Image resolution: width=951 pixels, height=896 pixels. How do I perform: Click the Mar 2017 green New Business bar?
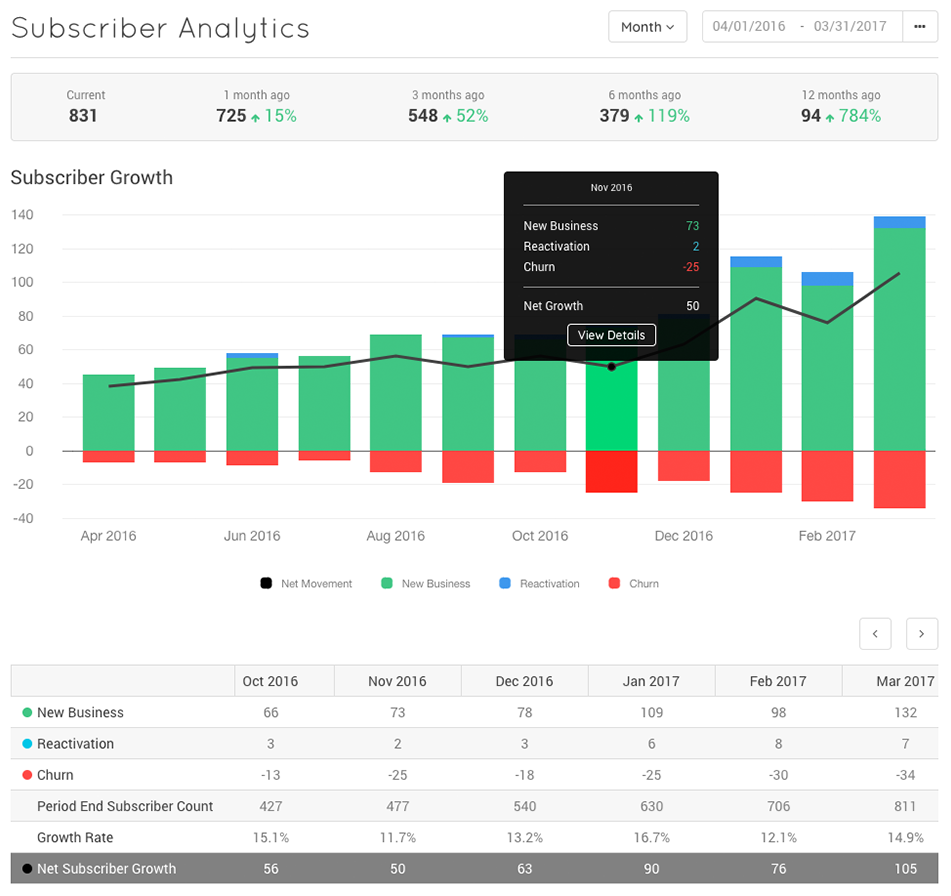point(899,339)
